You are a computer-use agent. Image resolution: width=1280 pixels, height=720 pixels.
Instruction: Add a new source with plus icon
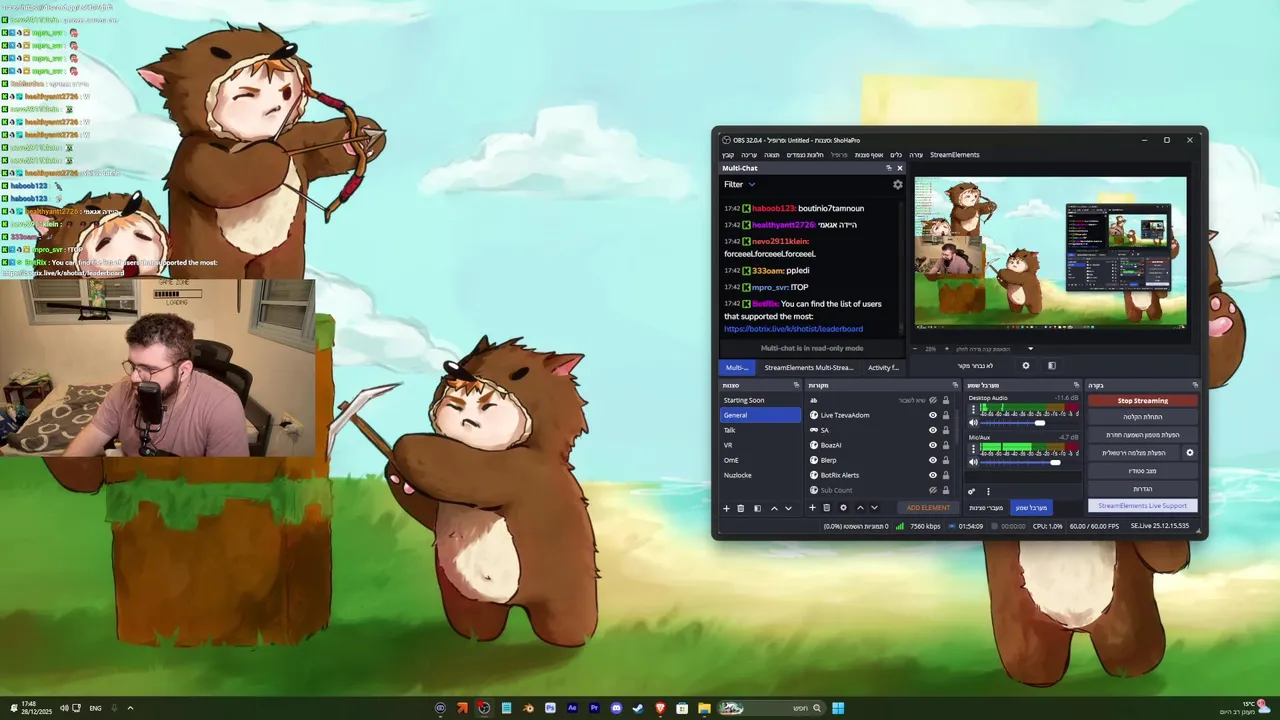pyautogui.click(x=812, y=508)
